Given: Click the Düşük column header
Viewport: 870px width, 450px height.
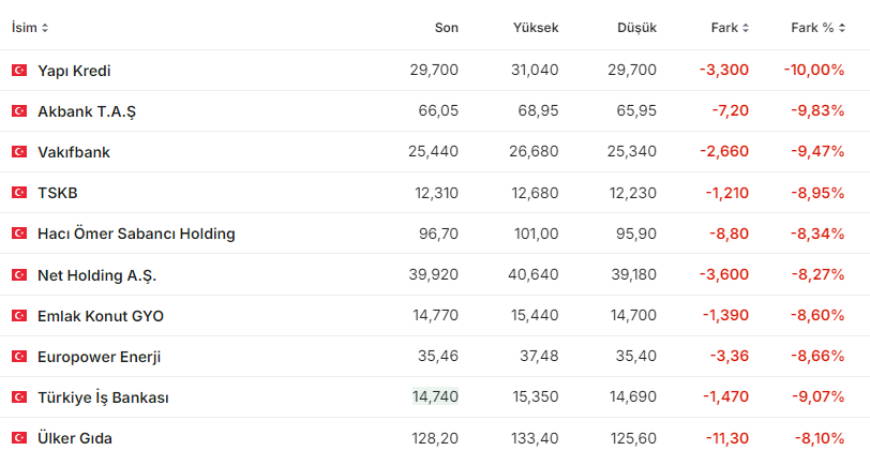Looking at the screenshot, I should point(636,28).
